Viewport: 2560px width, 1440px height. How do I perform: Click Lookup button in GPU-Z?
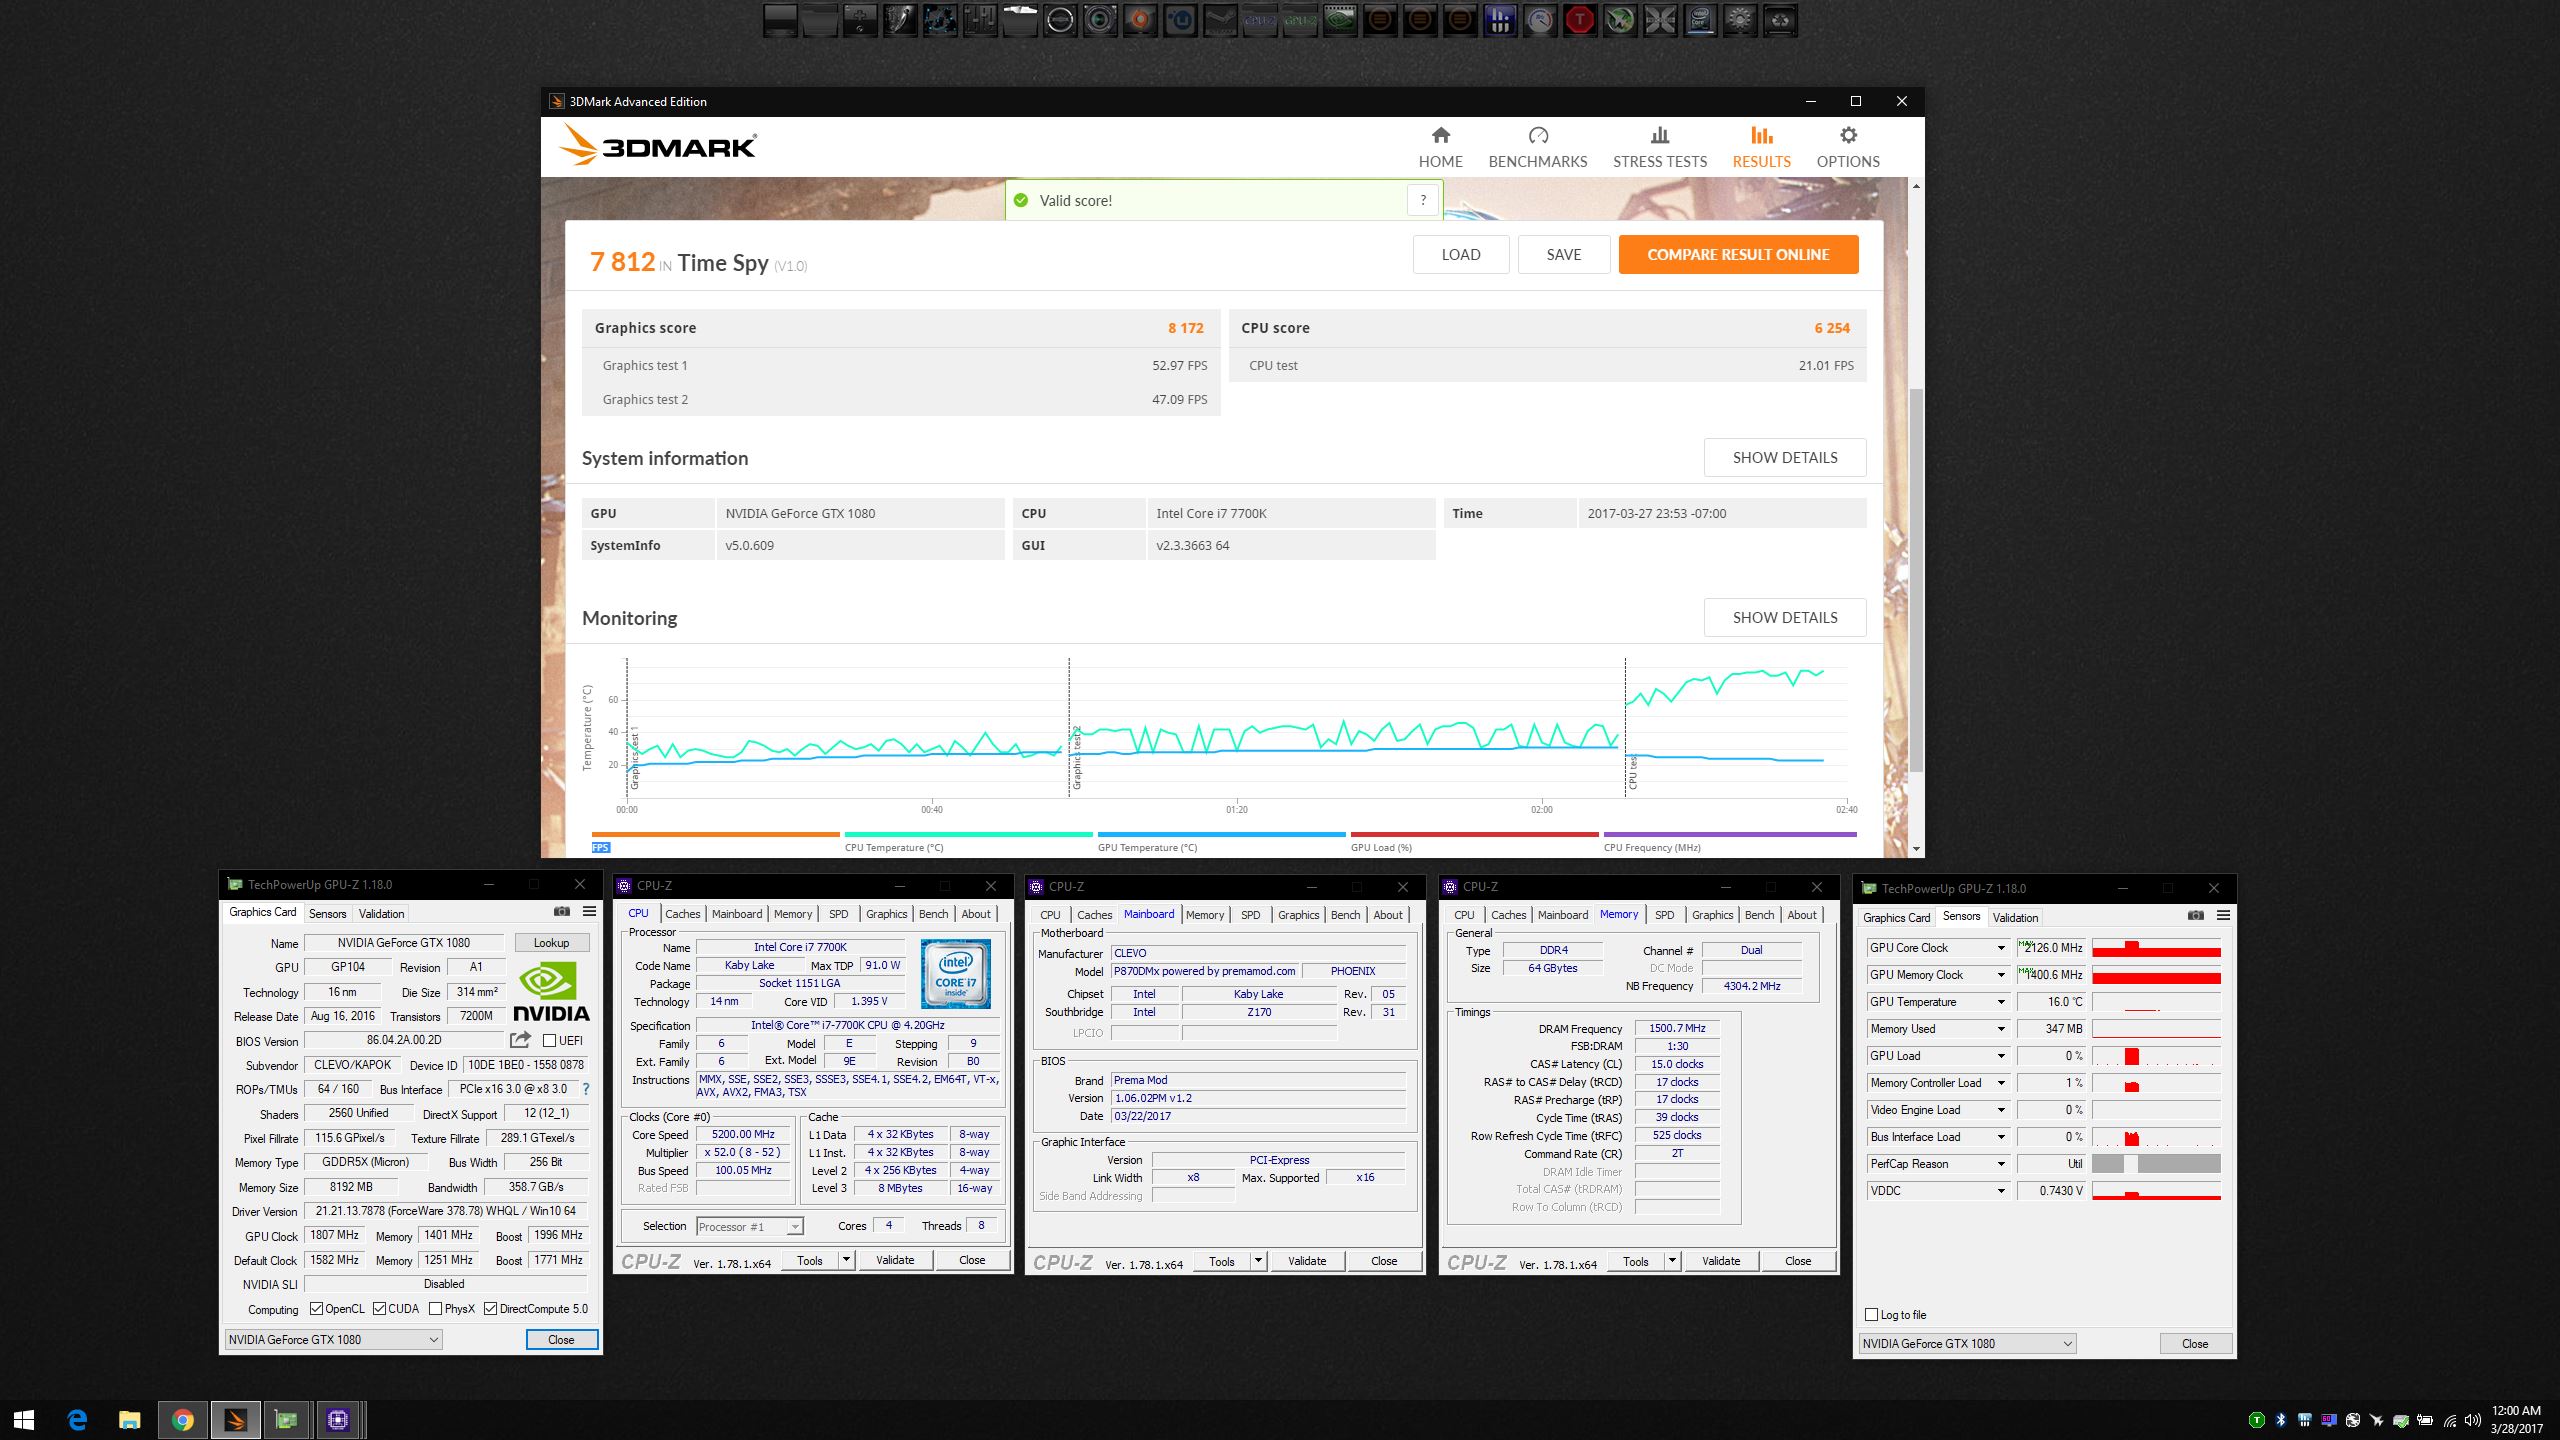tap(551, 943)
